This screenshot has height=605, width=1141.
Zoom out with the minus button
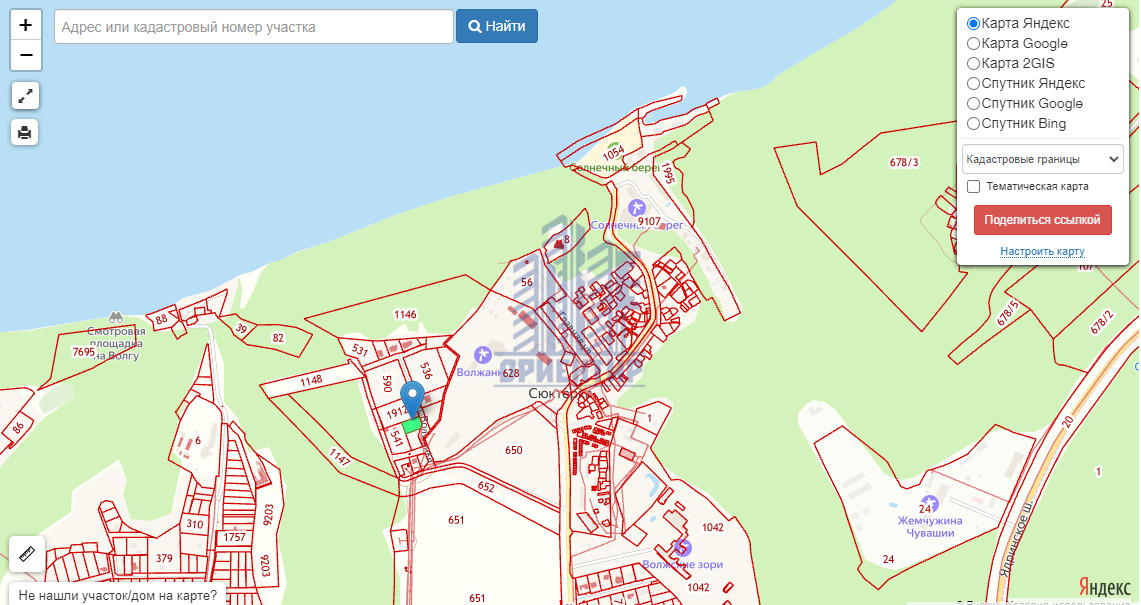tap(25, 55)
